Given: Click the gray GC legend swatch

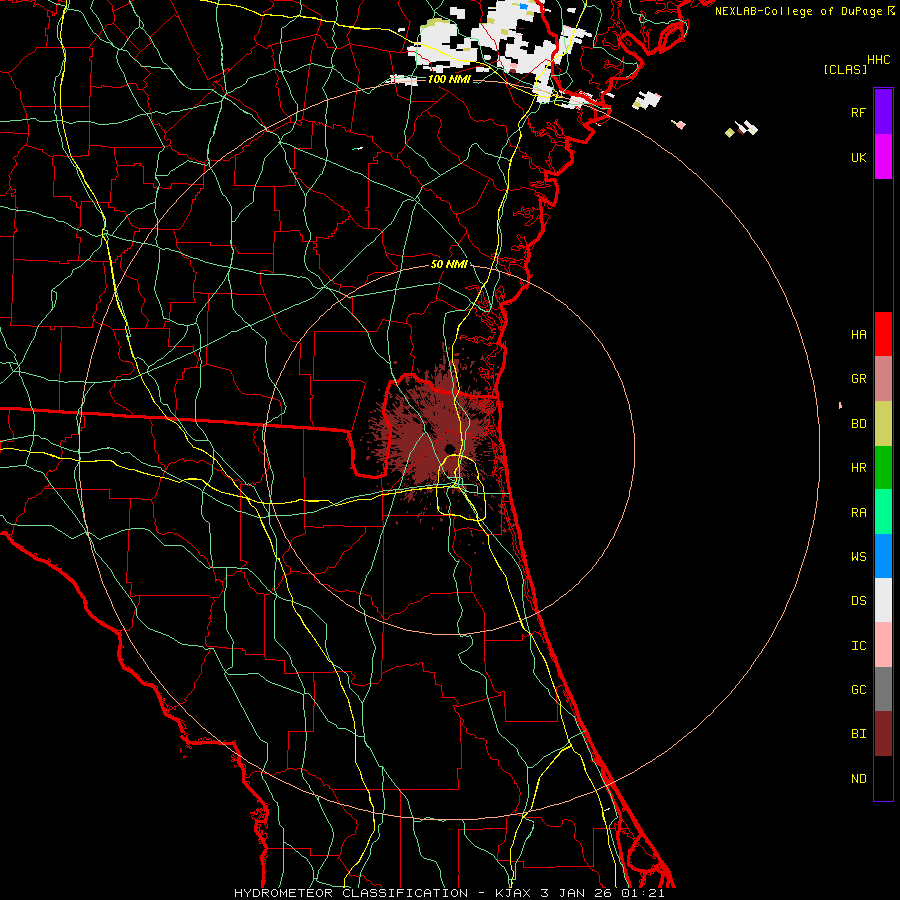Looking at the screenshot, I should [883, 689].
